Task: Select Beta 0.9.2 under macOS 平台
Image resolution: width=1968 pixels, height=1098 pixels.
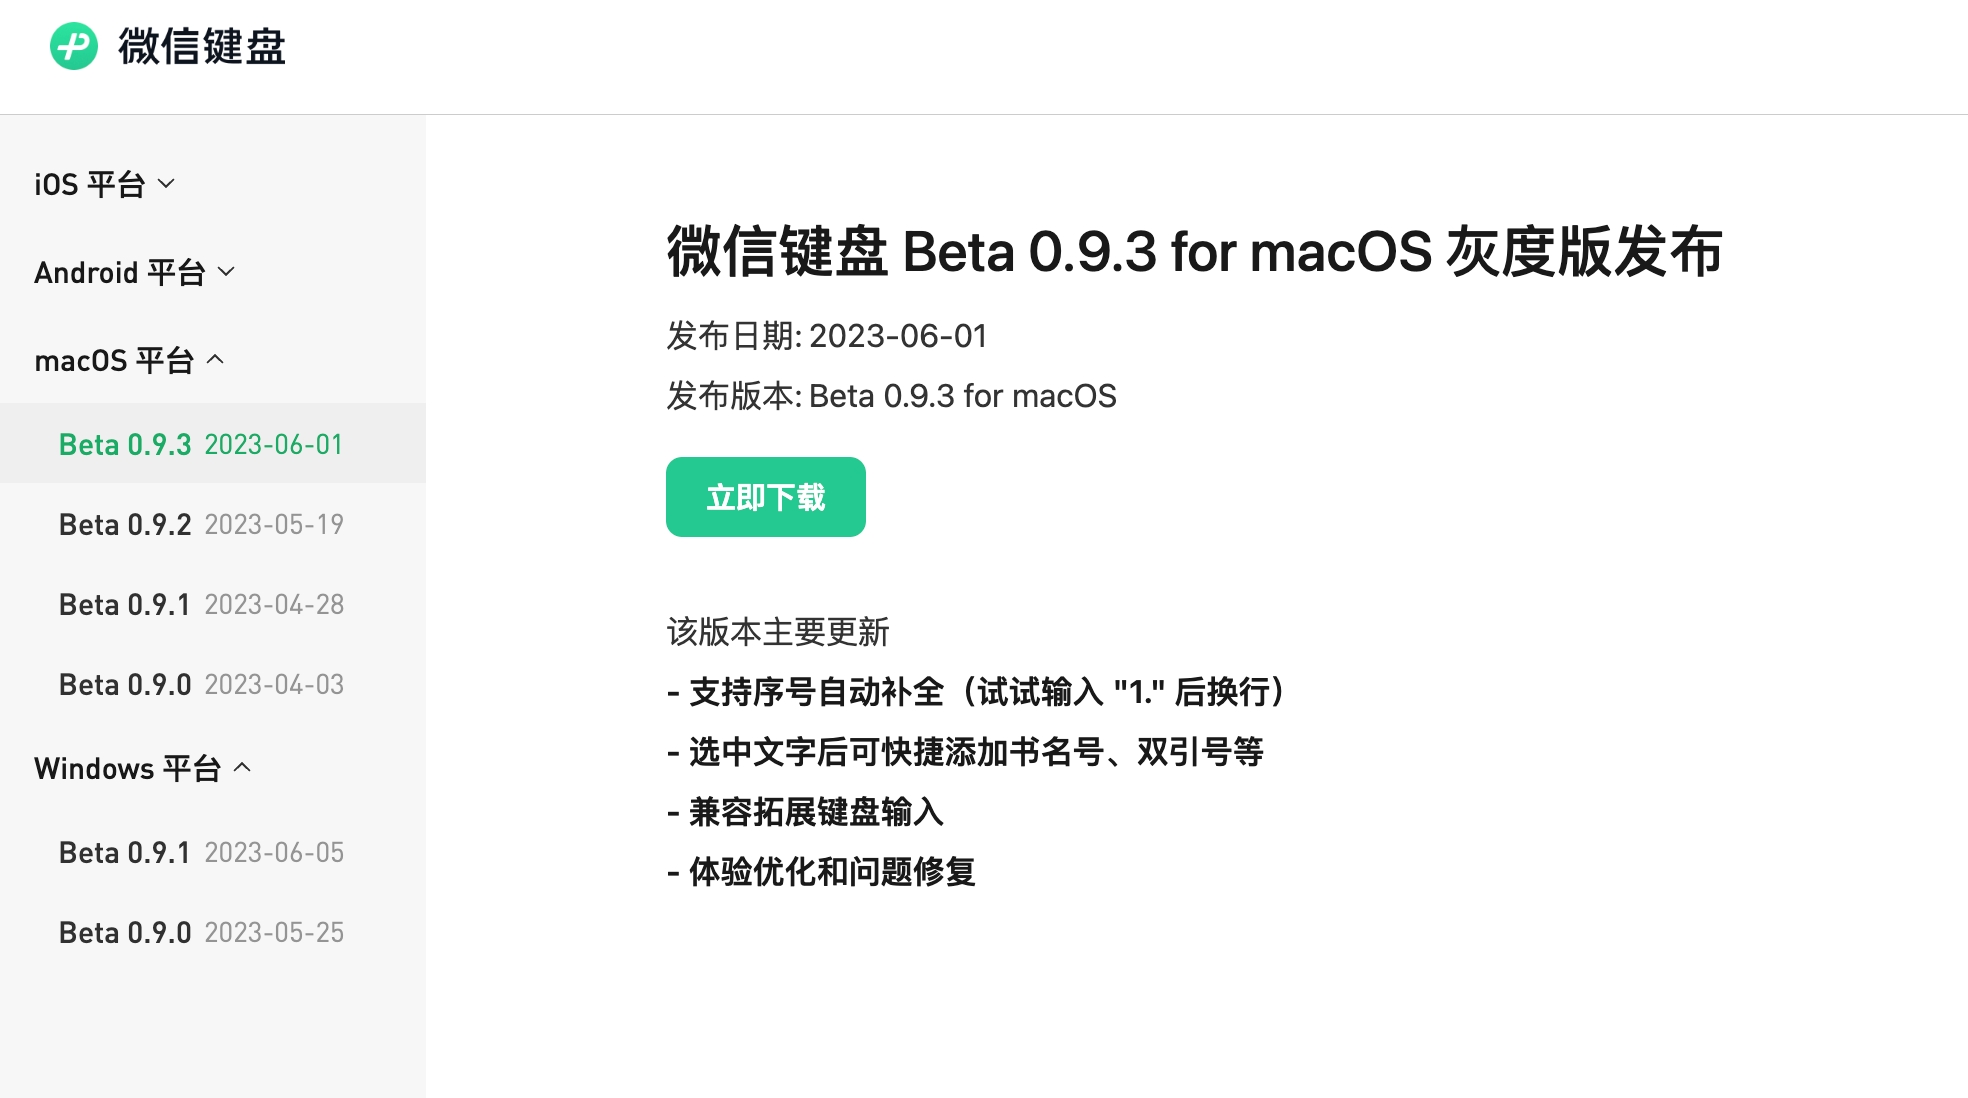Action: click(200, 524)
